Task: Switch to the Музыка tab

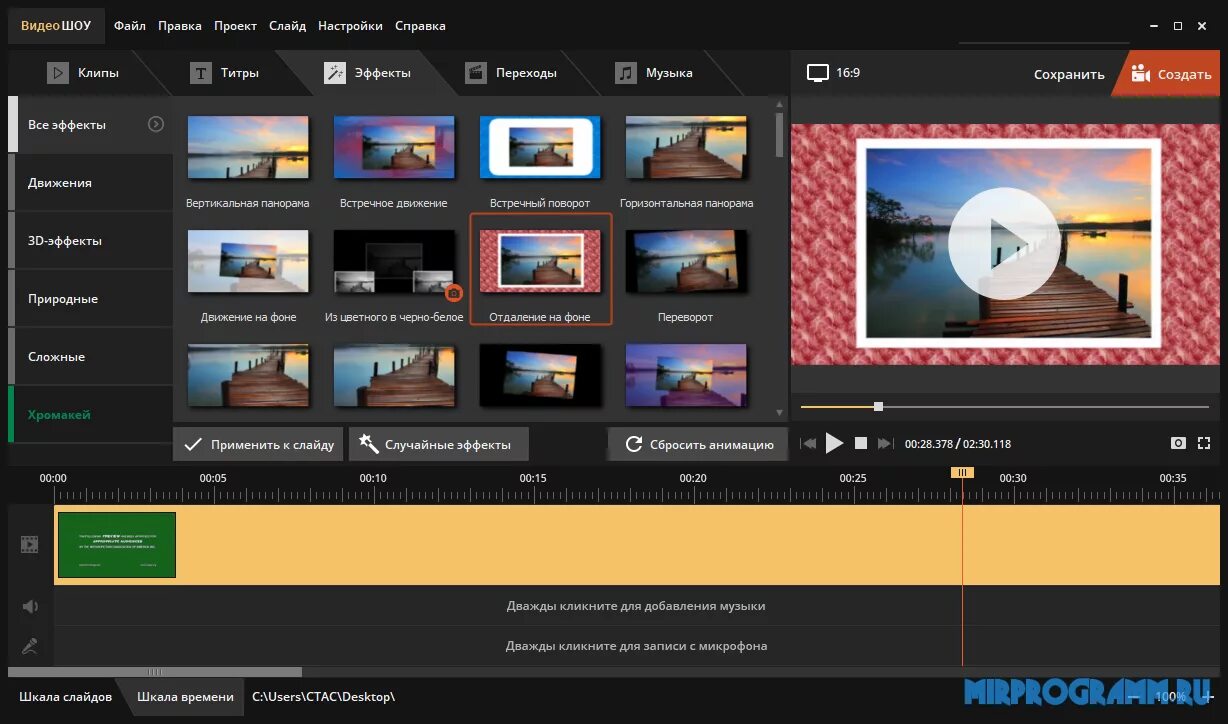Action: point(655,73)
